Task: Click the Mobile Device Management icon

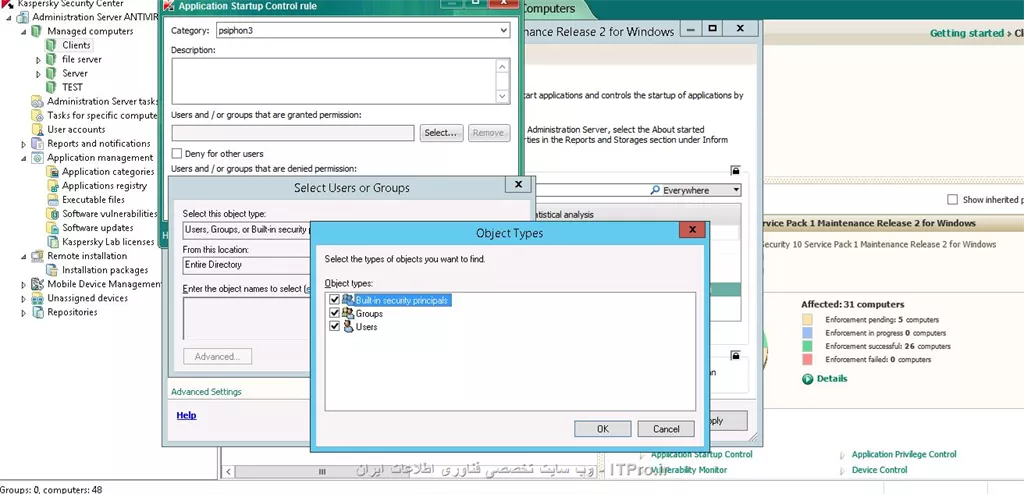Action: coord(37,284)
